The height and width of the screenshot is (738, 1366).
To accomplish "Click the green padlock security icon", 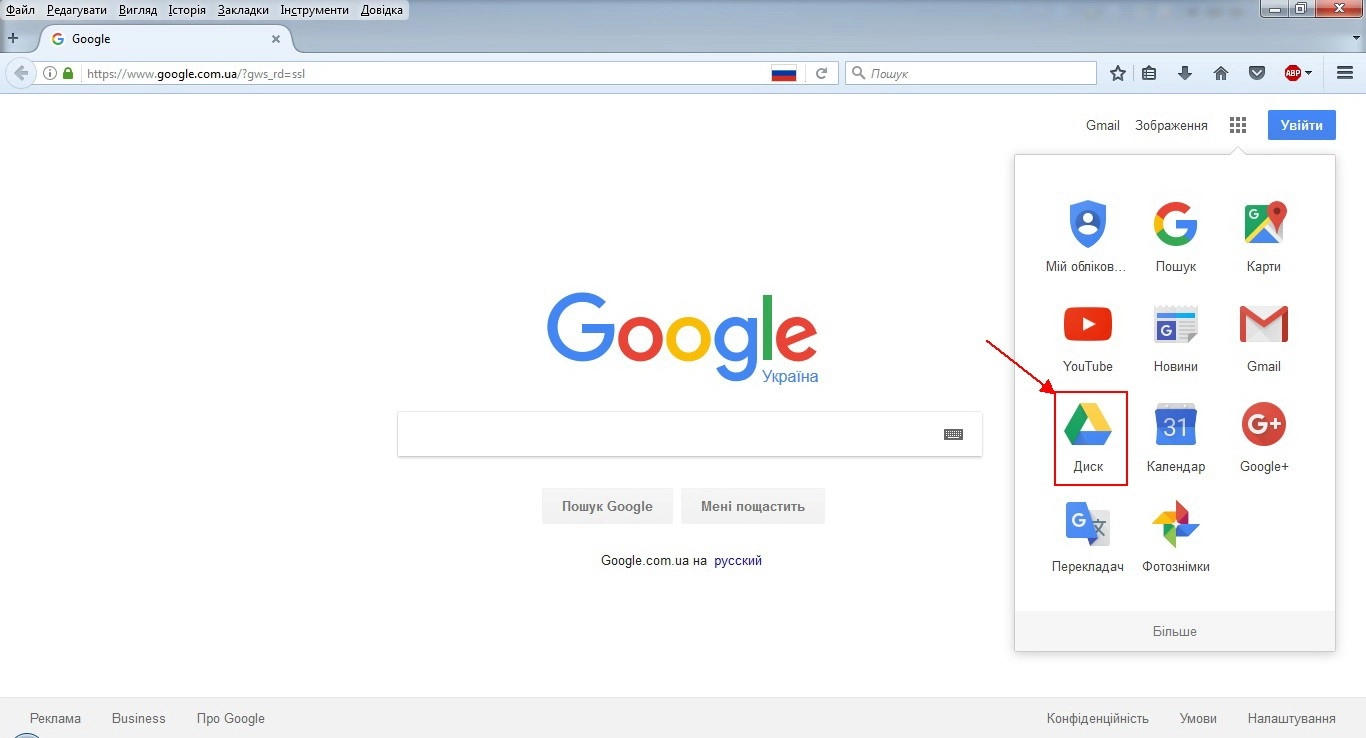I will point(68,73).
